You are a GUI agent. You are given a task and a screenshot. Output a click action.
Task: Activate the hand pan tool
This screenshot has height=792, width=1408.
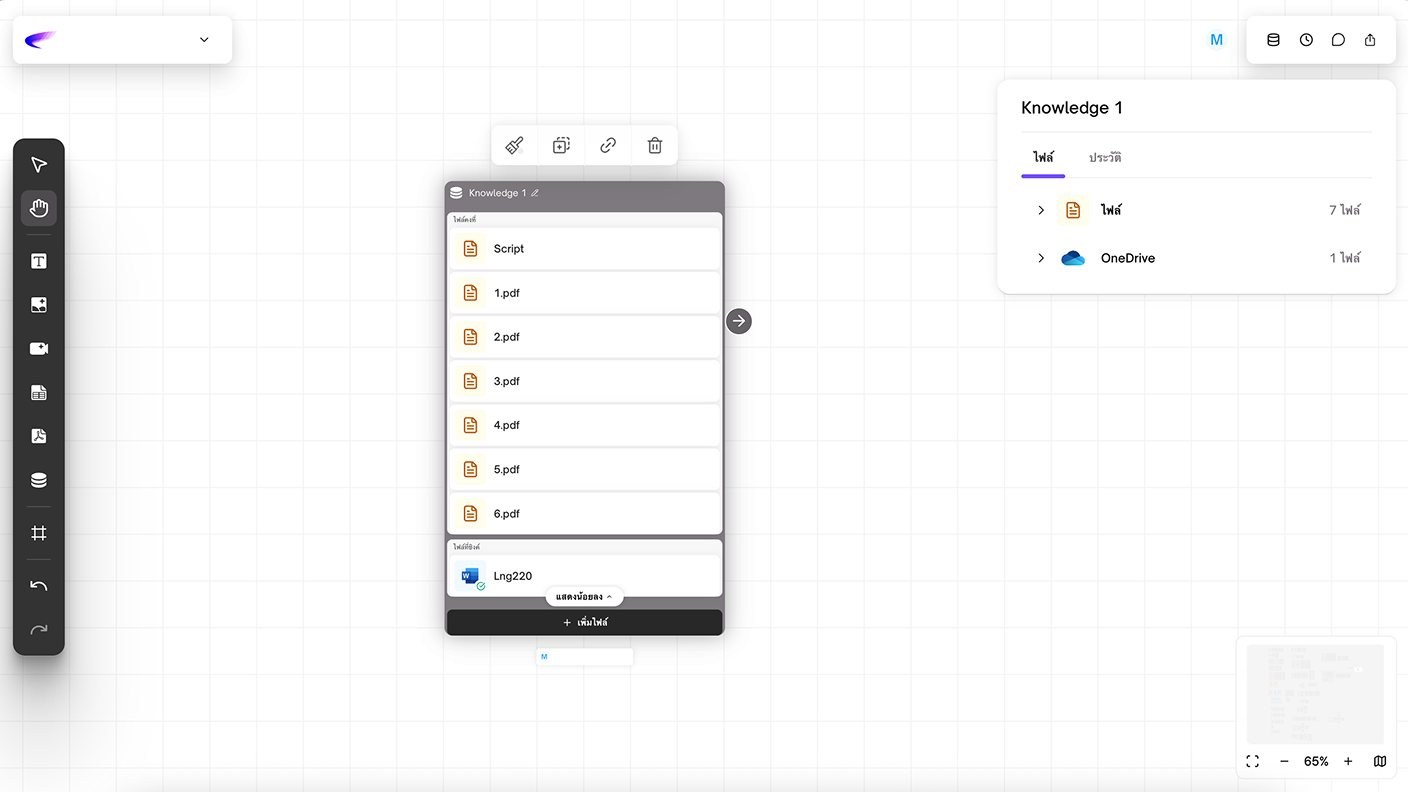[x=39, y=208]
